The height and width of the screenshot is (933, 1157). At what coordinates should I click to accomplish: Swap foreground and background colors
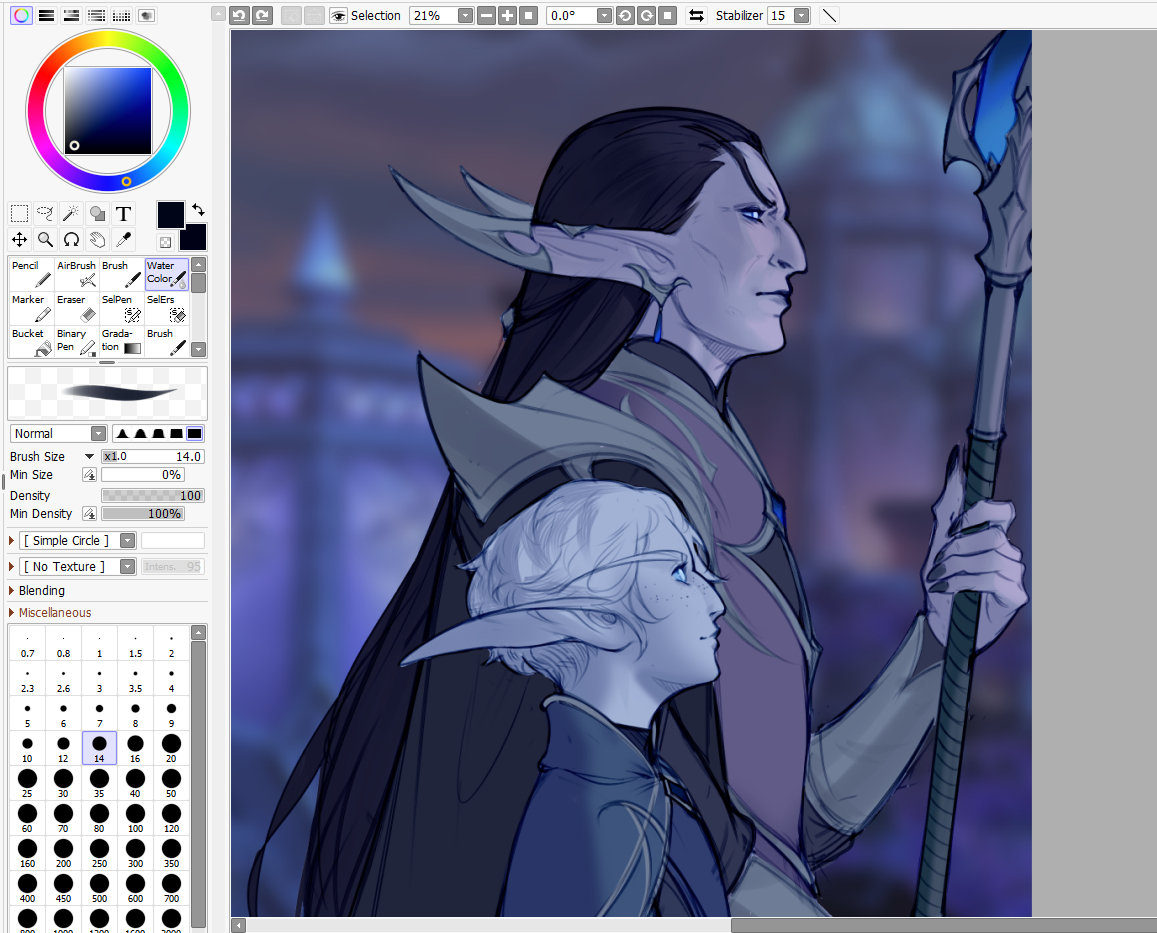point(198,209)
